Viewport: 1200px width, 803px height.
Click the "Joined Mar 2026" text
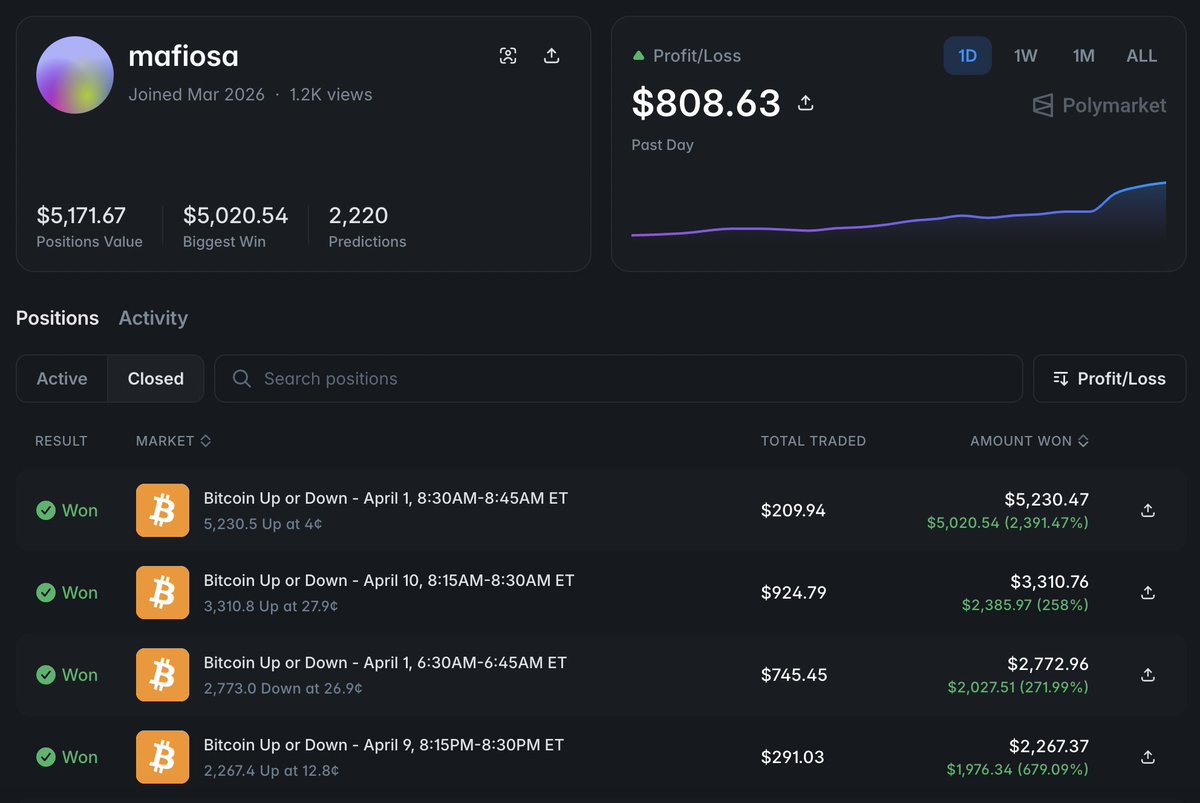[197, 95]
